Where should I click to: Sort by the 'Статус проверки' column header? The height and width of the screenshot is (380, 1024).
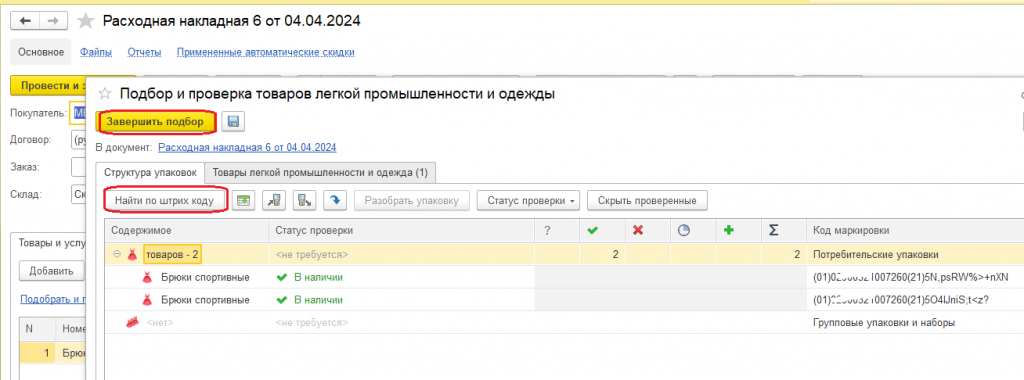coord(402,230)
